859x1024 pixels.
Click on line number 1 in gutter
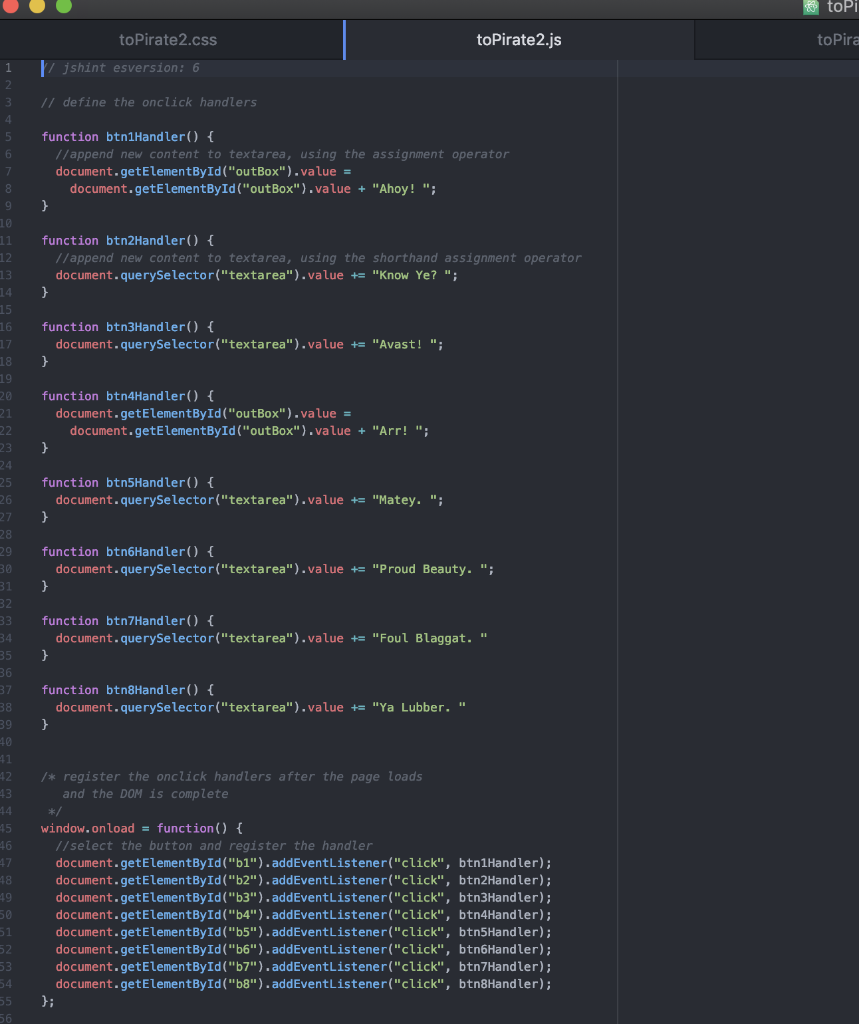(8, 68)
